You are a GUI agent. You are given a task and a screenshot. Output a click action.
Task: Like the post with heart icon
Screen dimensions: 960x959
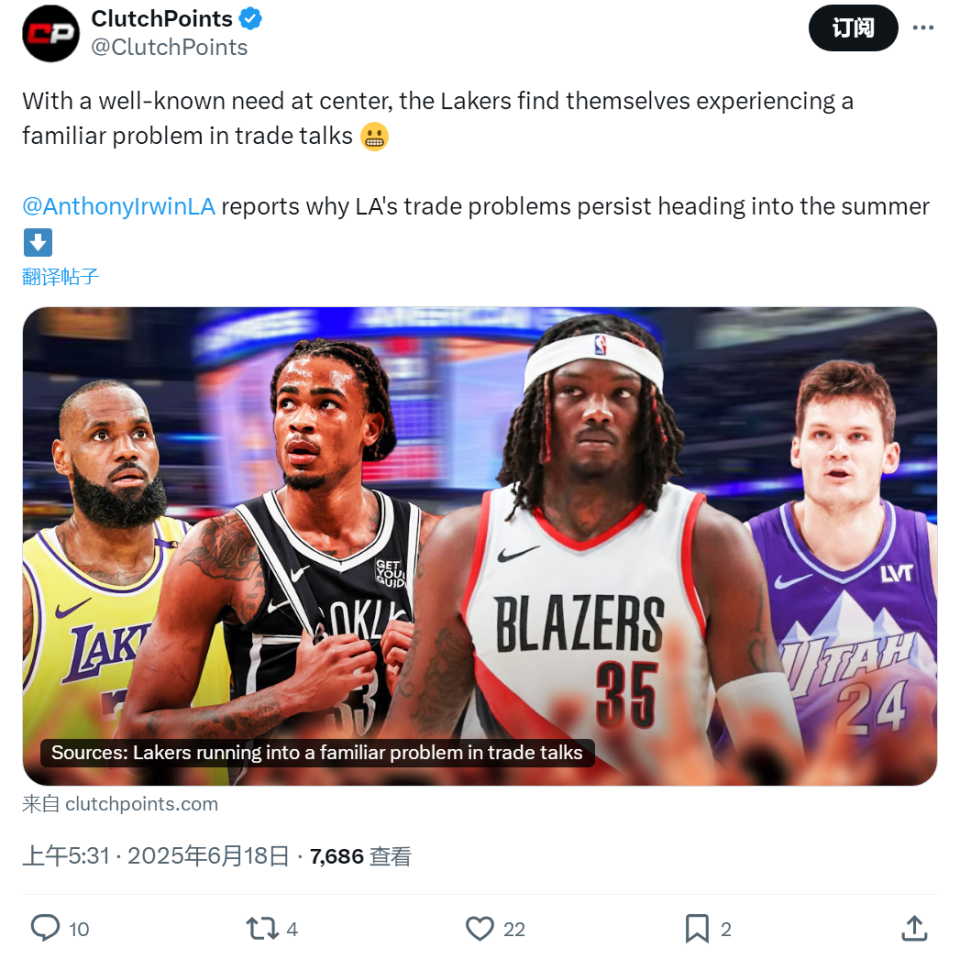480,928
